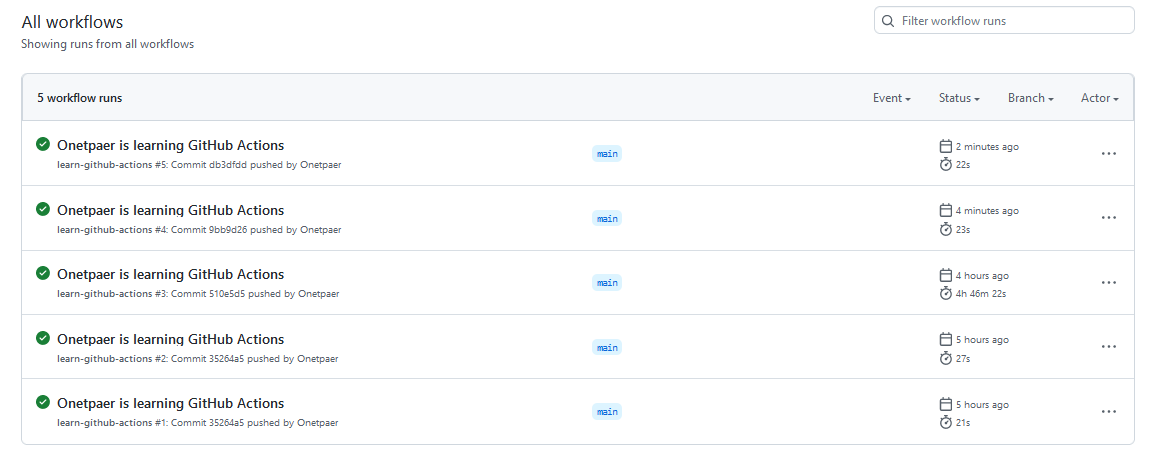
Task: Click main branch label on run #1
Action: tap(607, 411)
